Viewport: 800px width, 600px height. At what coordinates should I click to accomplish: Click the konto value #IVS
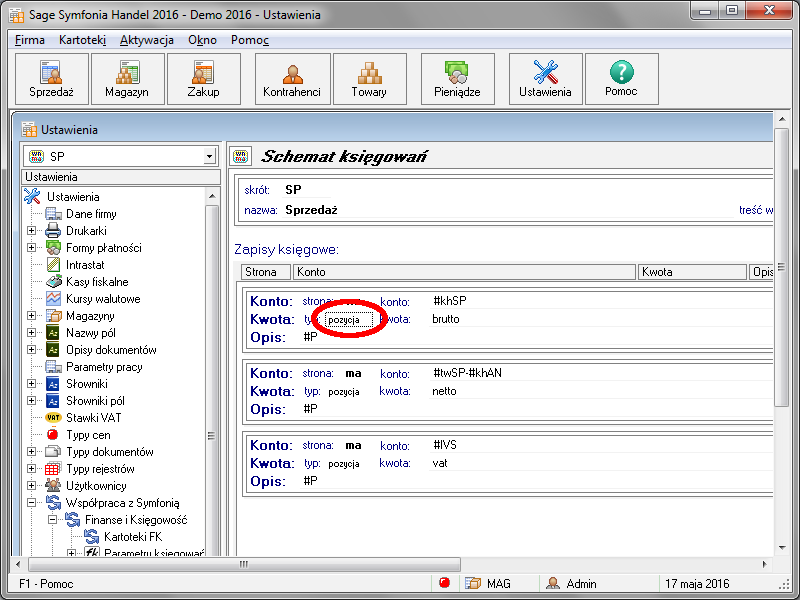tap(445, 445)
